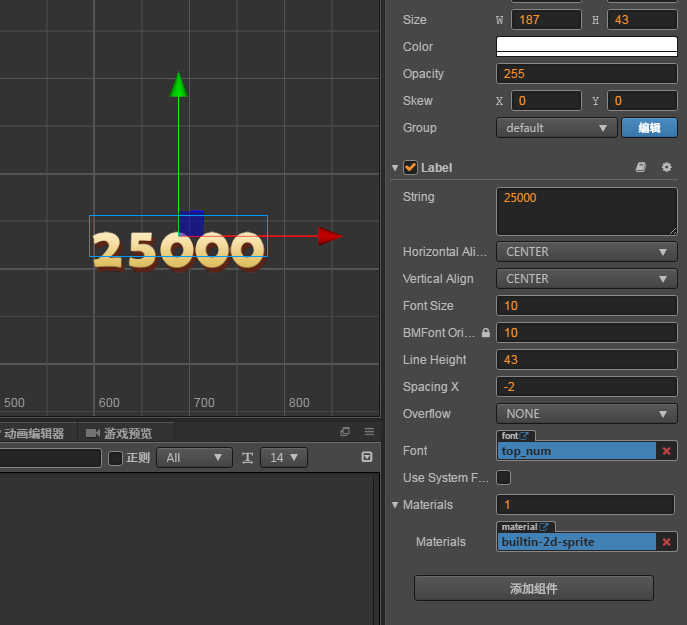Collapse the Materials array expander

click(395, 505)
